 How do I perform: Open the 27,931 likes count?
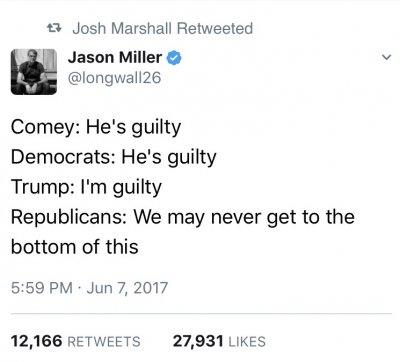[198, 341]
